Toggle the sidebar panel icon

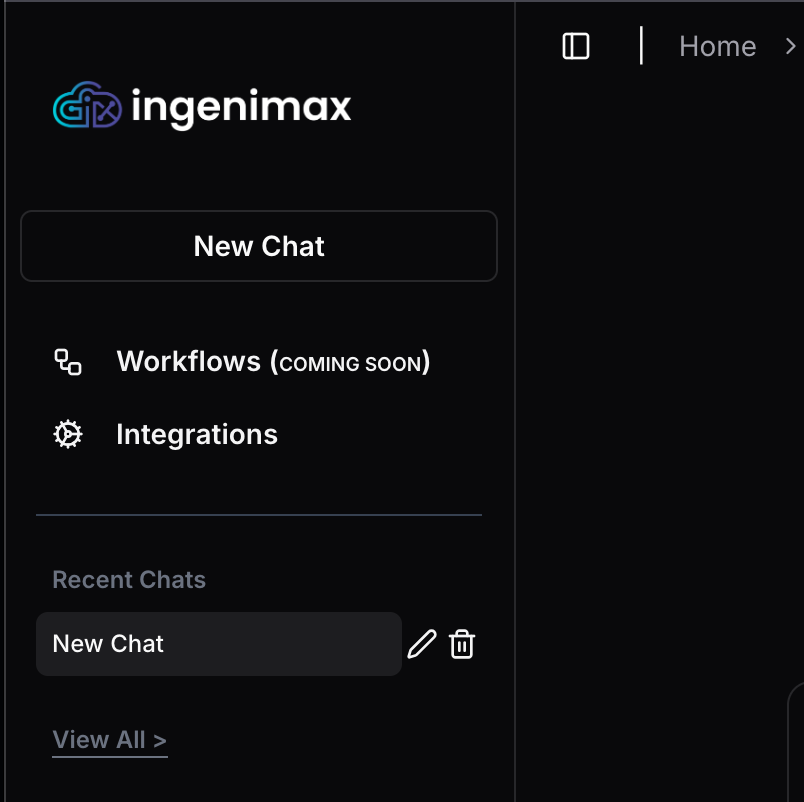(576, 46)
